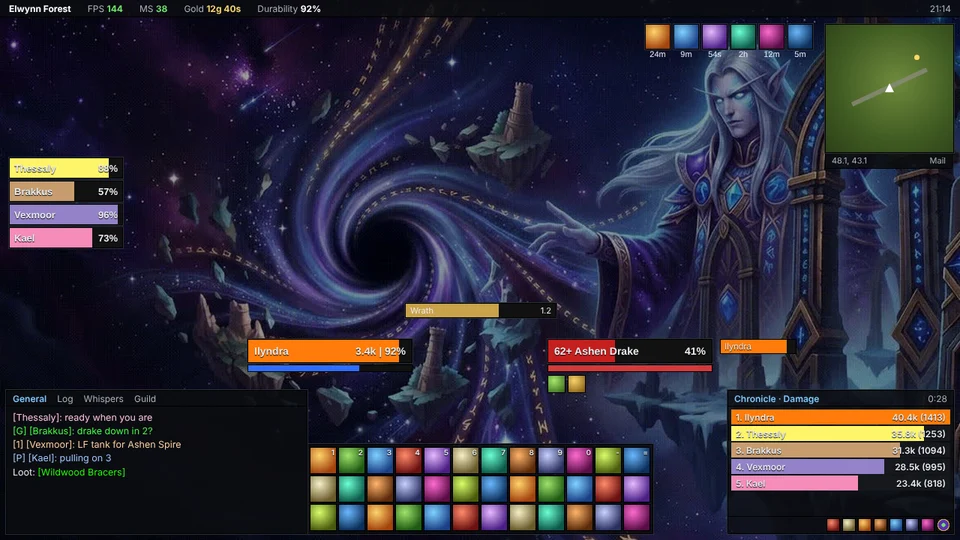
Task: Select the 5. Kael damage meter row
Action: 841,484
